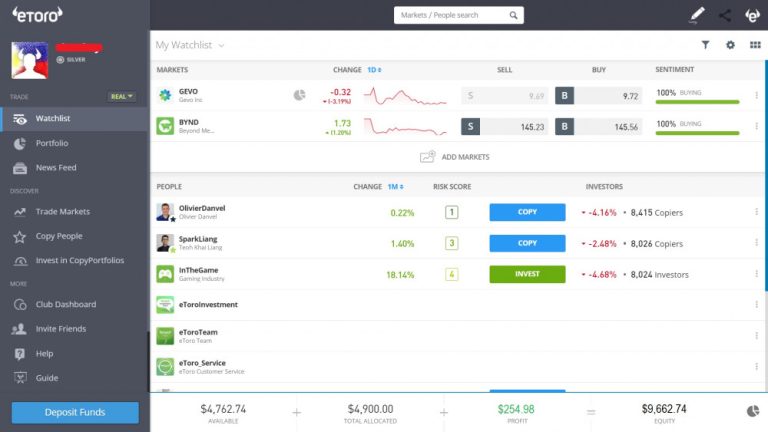Click the share icon in top bar

[725, 15]
